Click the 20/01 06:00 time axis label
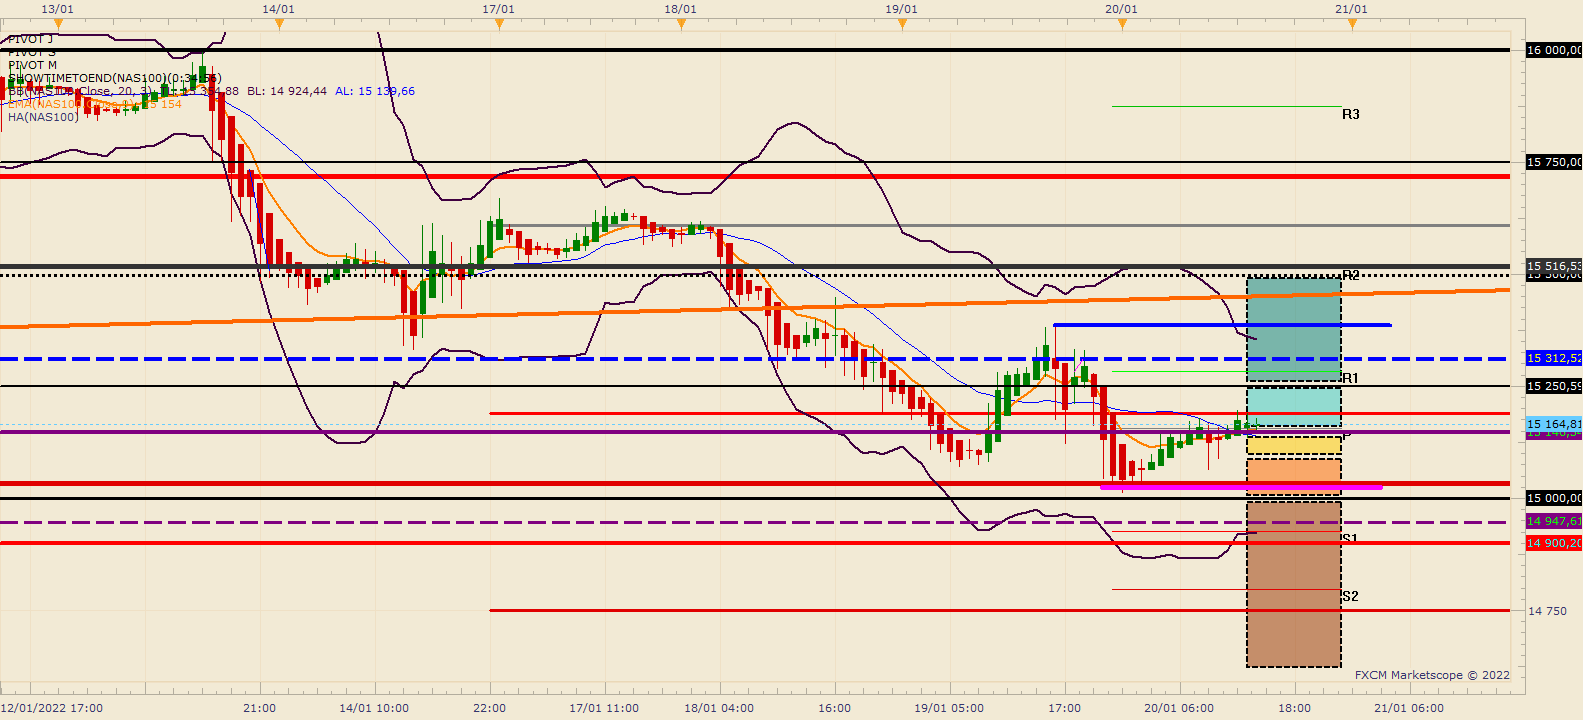Image resolution: width=1583 pixels, height=720 pixels. pyautogui.click(x=1179, y=708)
